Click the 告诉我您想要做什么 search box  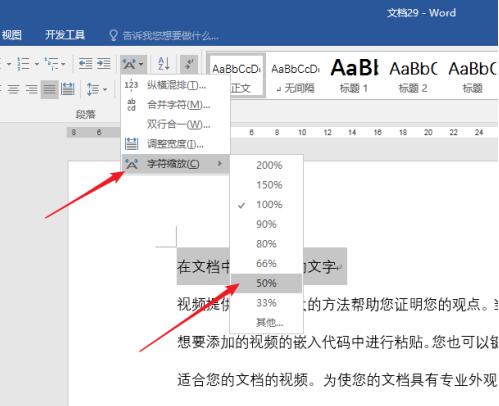pyautogui.click(x=171, y=35)
